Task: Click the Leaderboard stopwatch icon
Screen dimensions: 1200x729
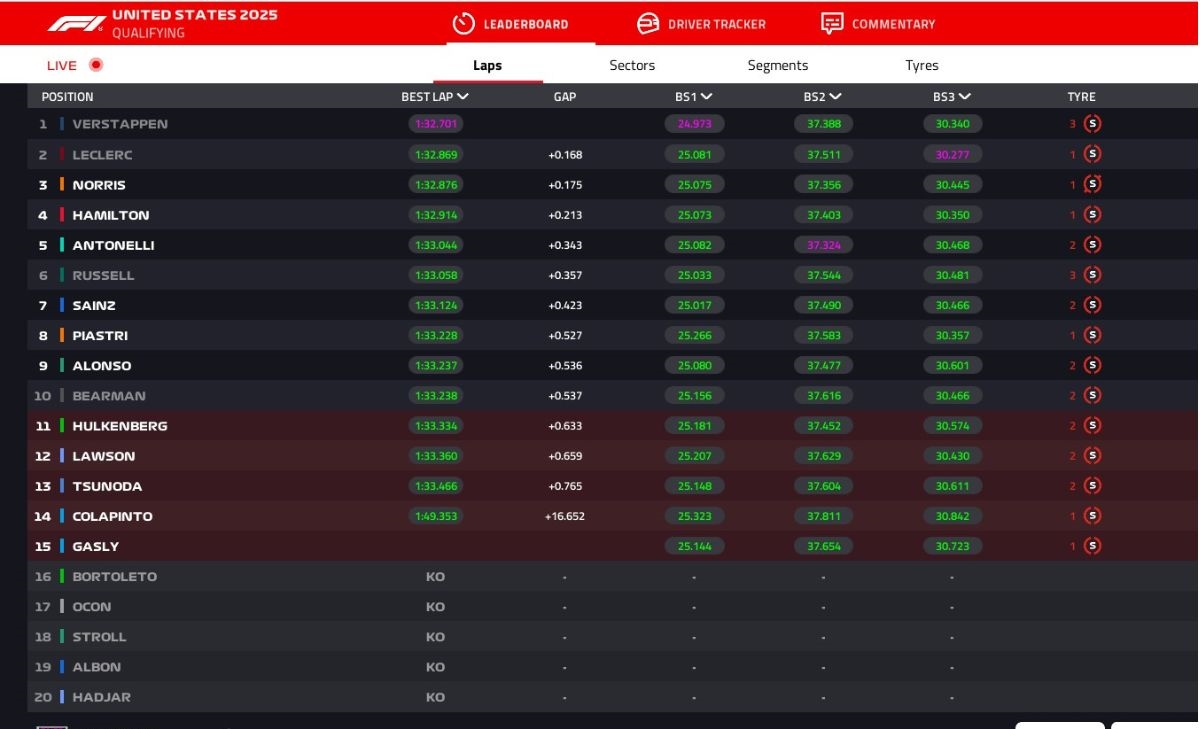Action: 463,24
